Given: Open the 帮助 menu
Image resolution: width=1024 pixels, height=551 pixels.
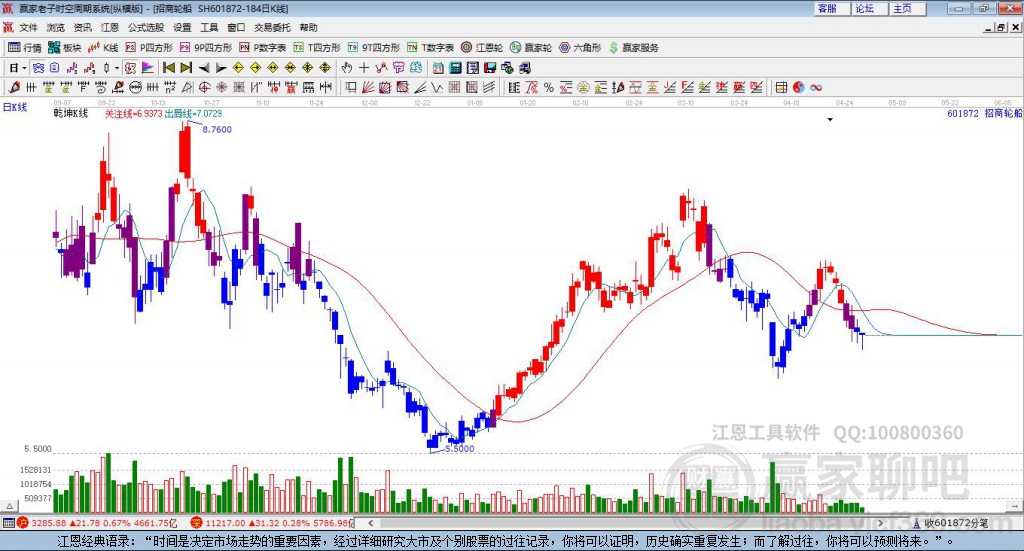Looking at the screenshot, I should point(308,27).
